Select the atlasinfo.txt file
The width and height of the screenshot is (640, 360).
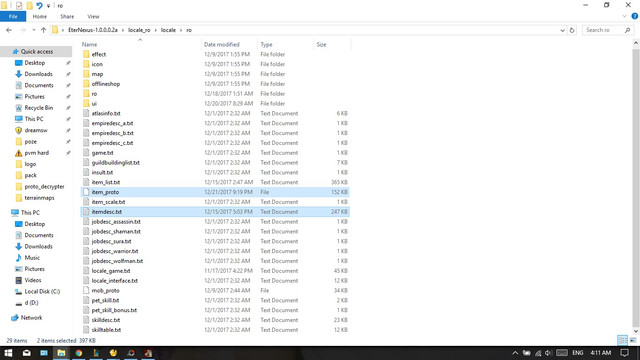pyautogui.click(x=106, y=113)
